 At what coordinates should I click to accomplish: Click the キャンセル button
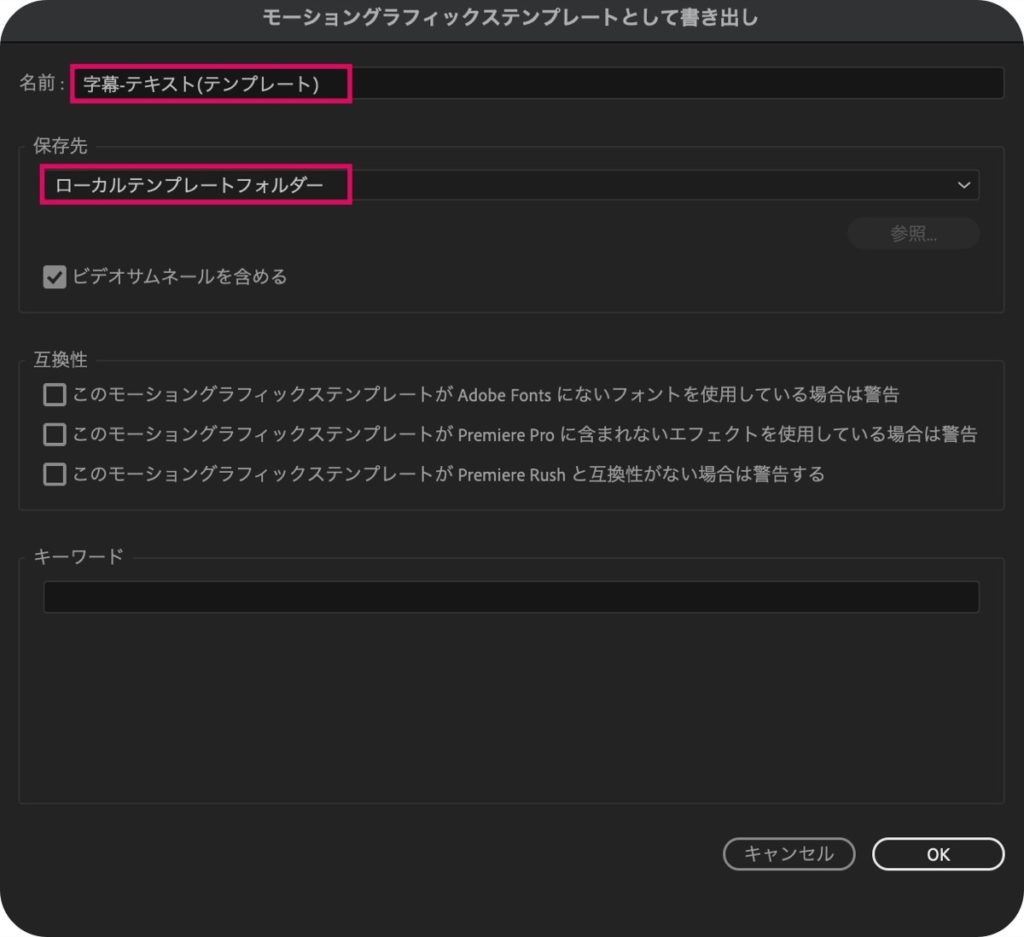789,854
